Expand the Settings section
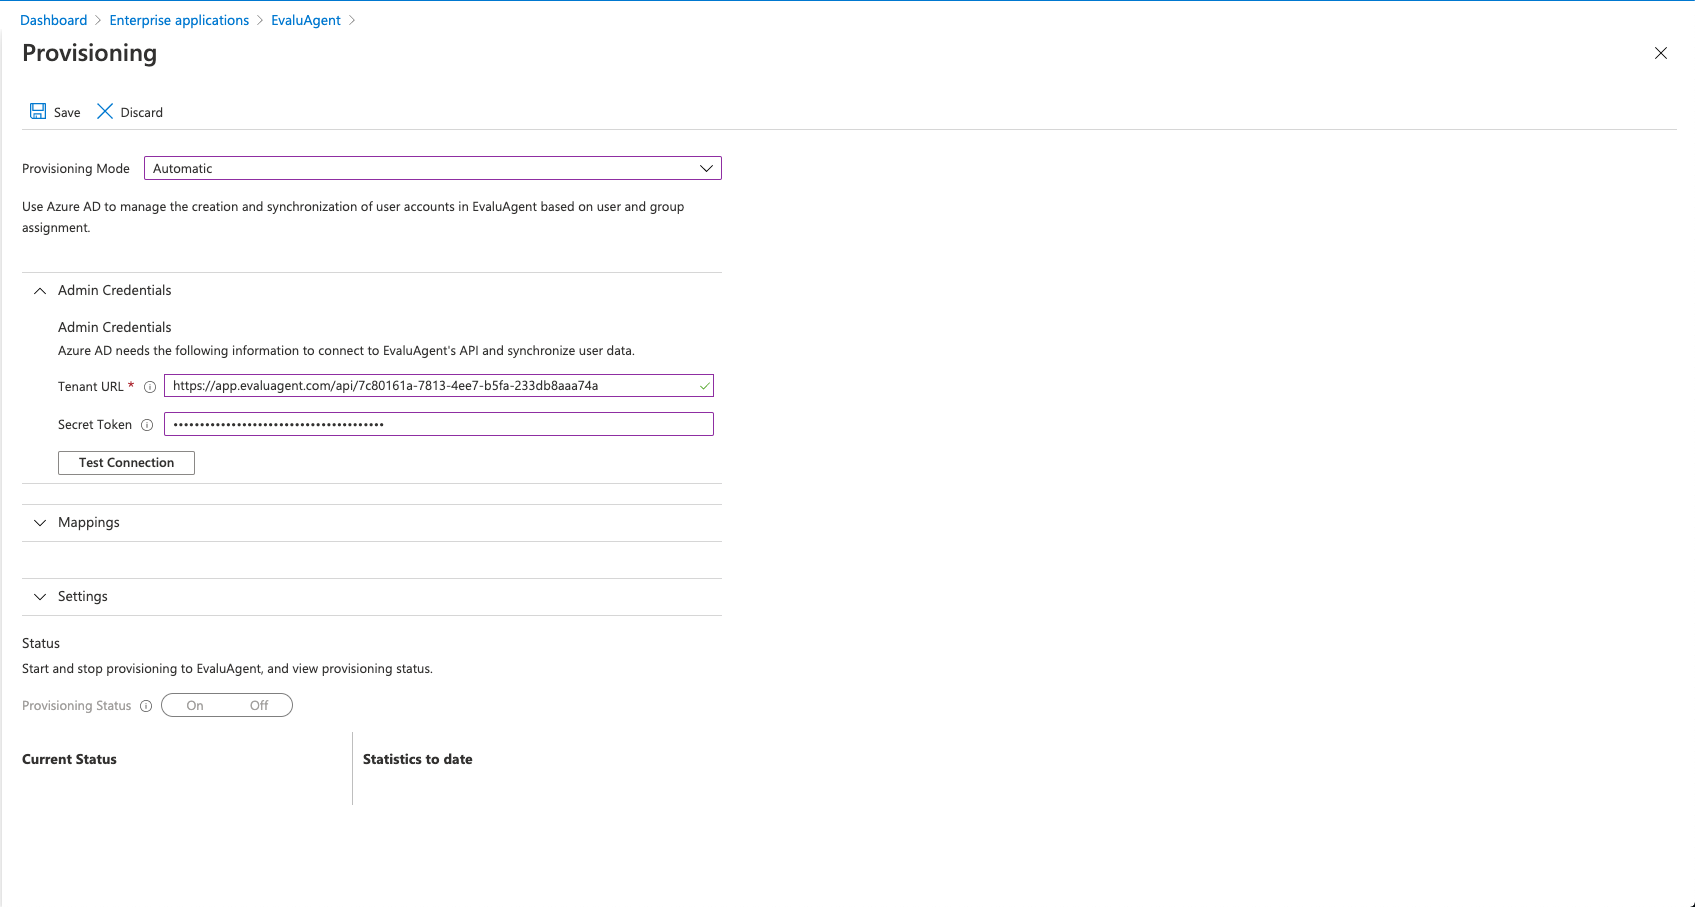1695x907 pixels. (40, 597)
